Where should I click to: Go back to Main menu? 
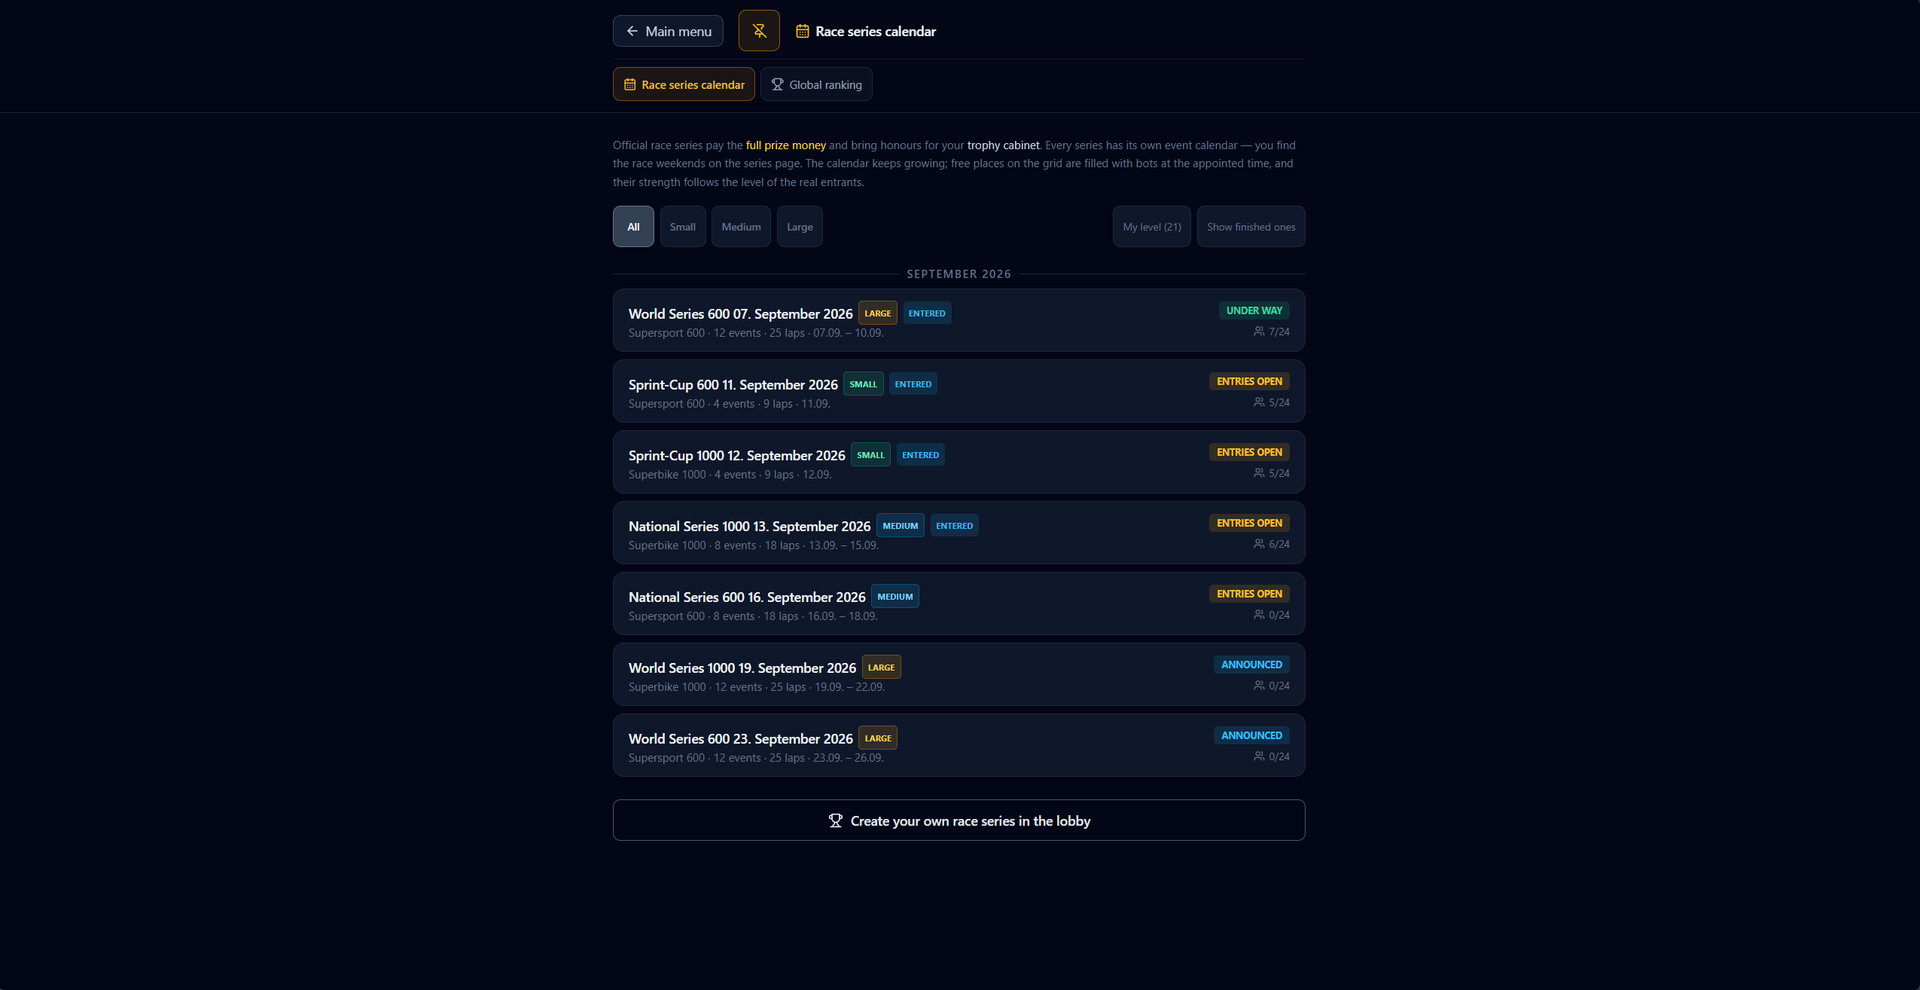(x=668, y=31)
